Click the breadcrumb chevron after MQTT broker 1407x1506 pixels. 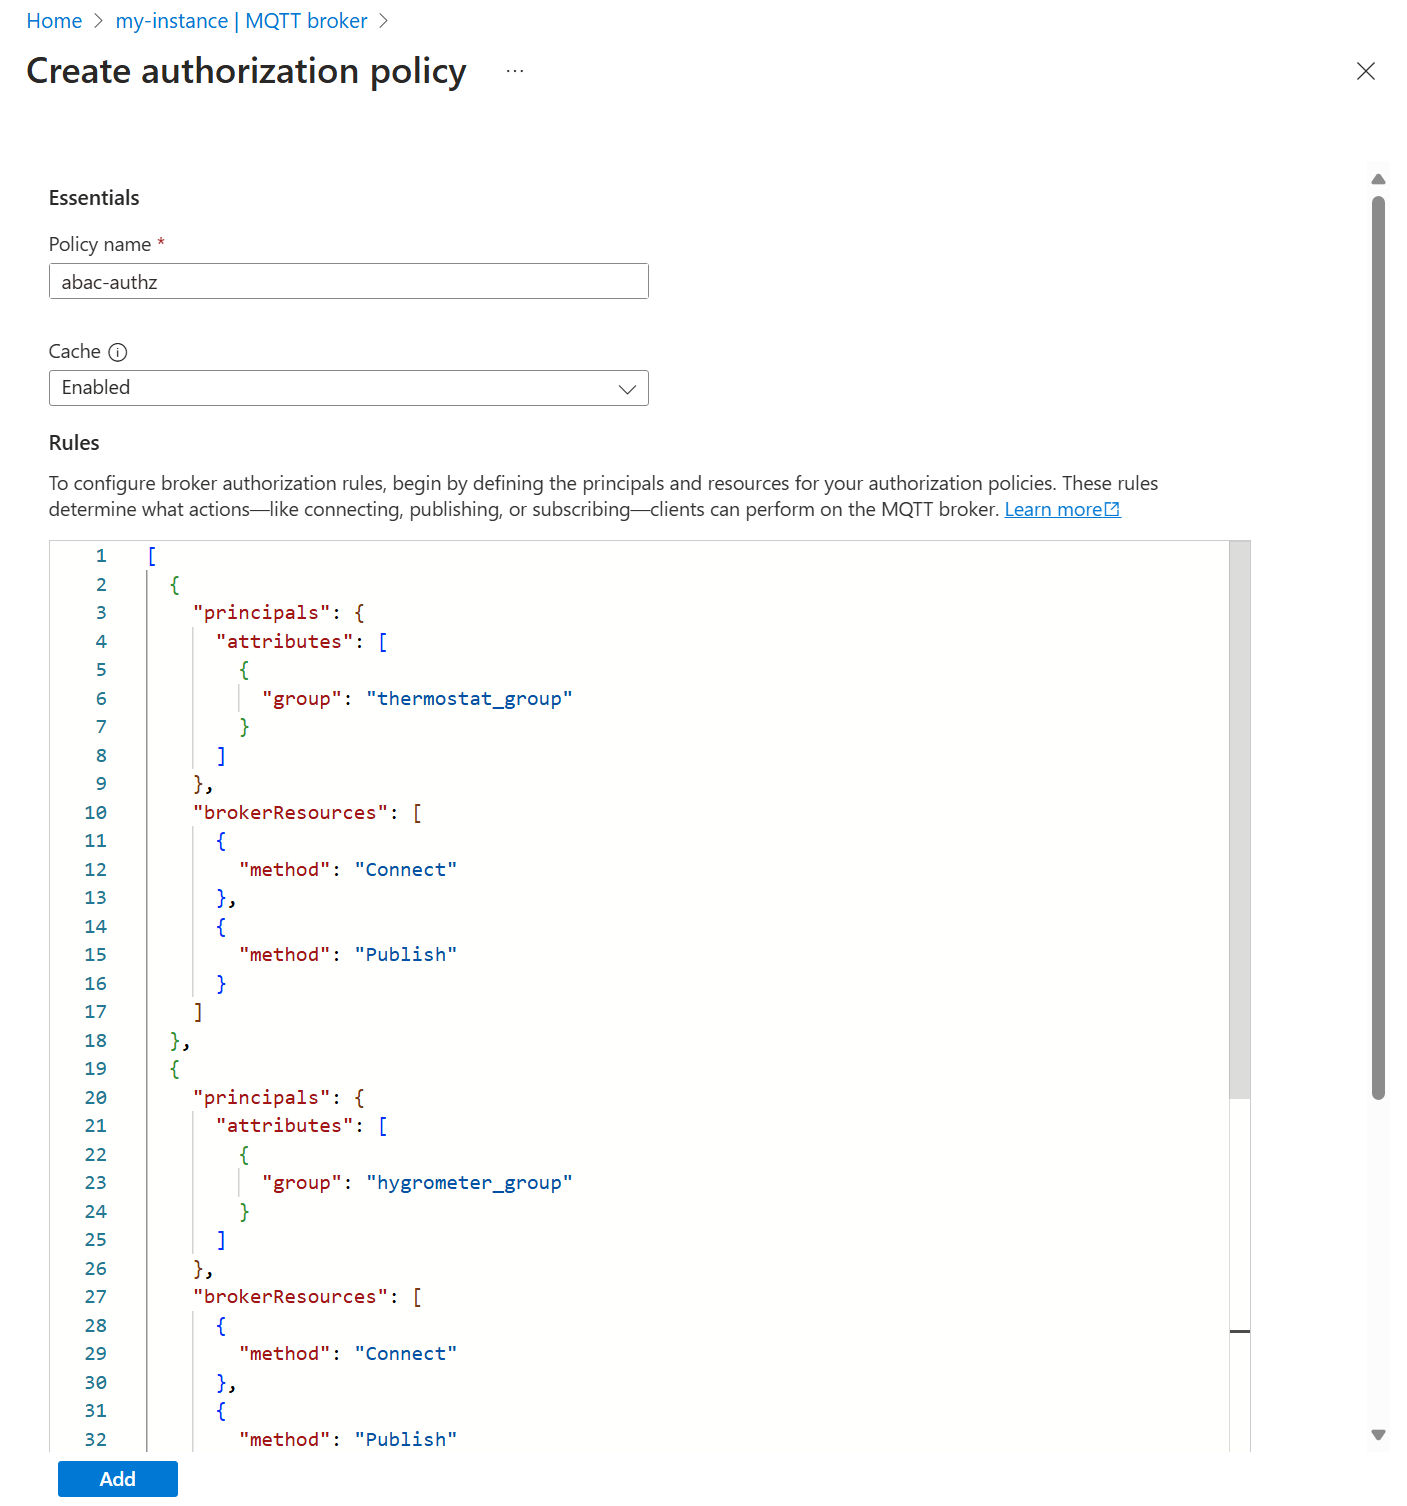[384, 20]
